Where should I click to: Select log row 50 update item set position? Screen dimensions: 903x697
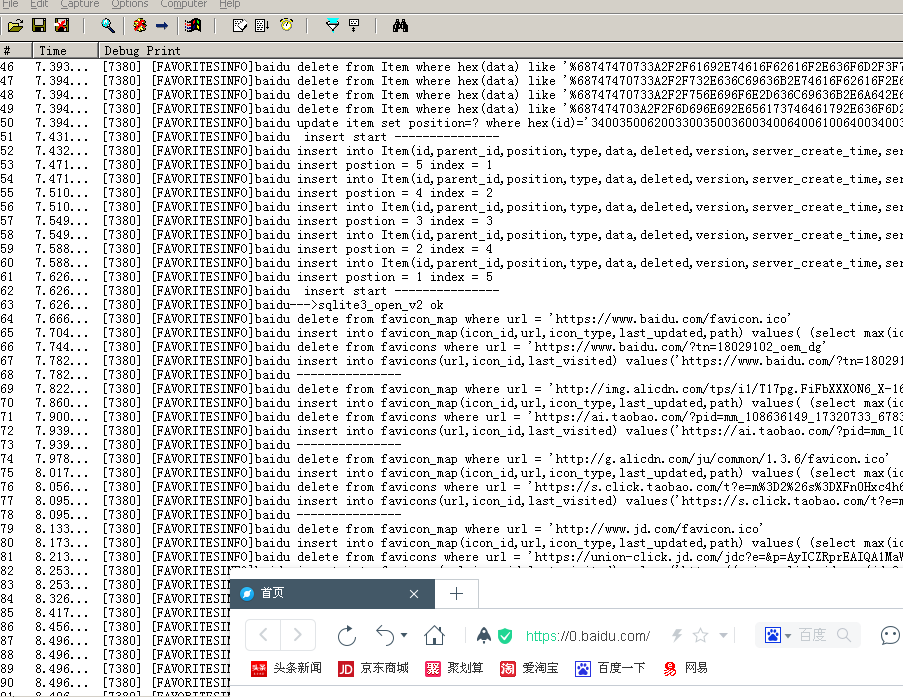pyautogui.click(x=452, y=123)
